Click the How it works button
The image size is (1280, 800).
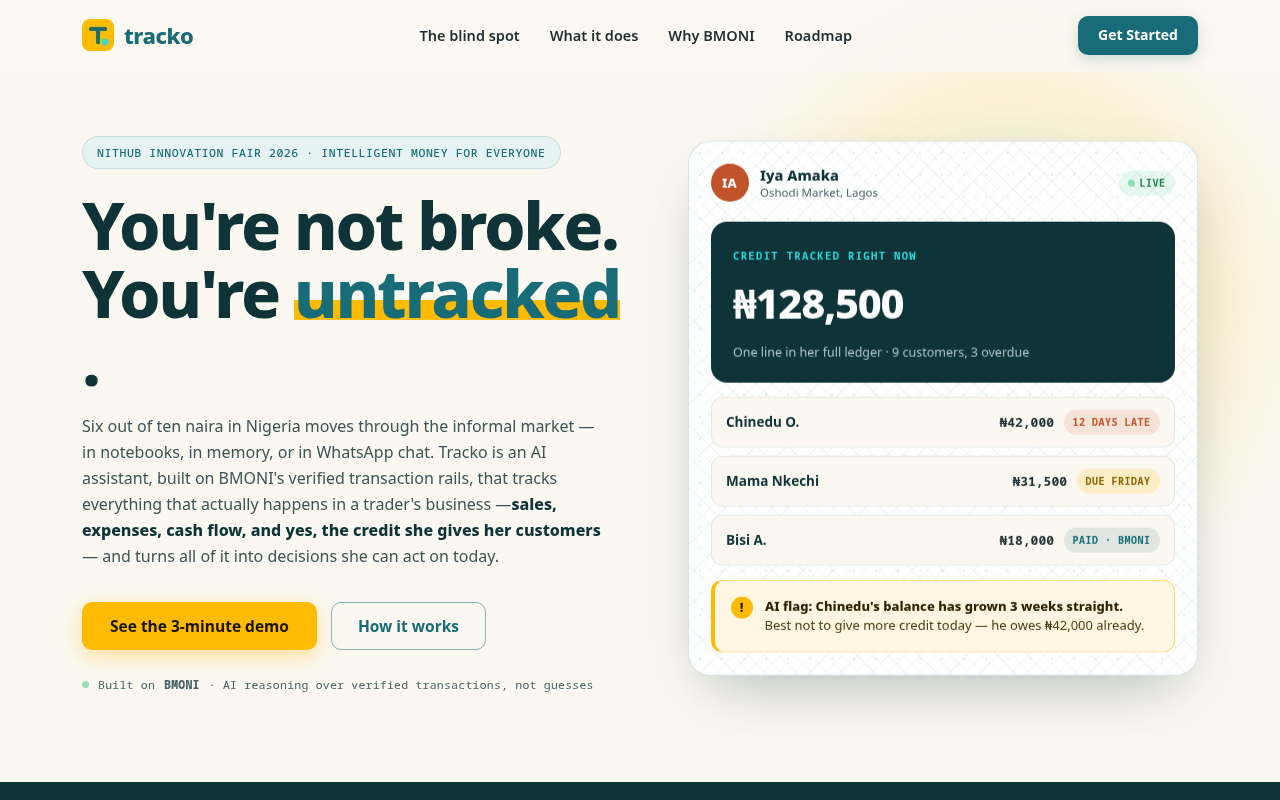click(408, 626)
